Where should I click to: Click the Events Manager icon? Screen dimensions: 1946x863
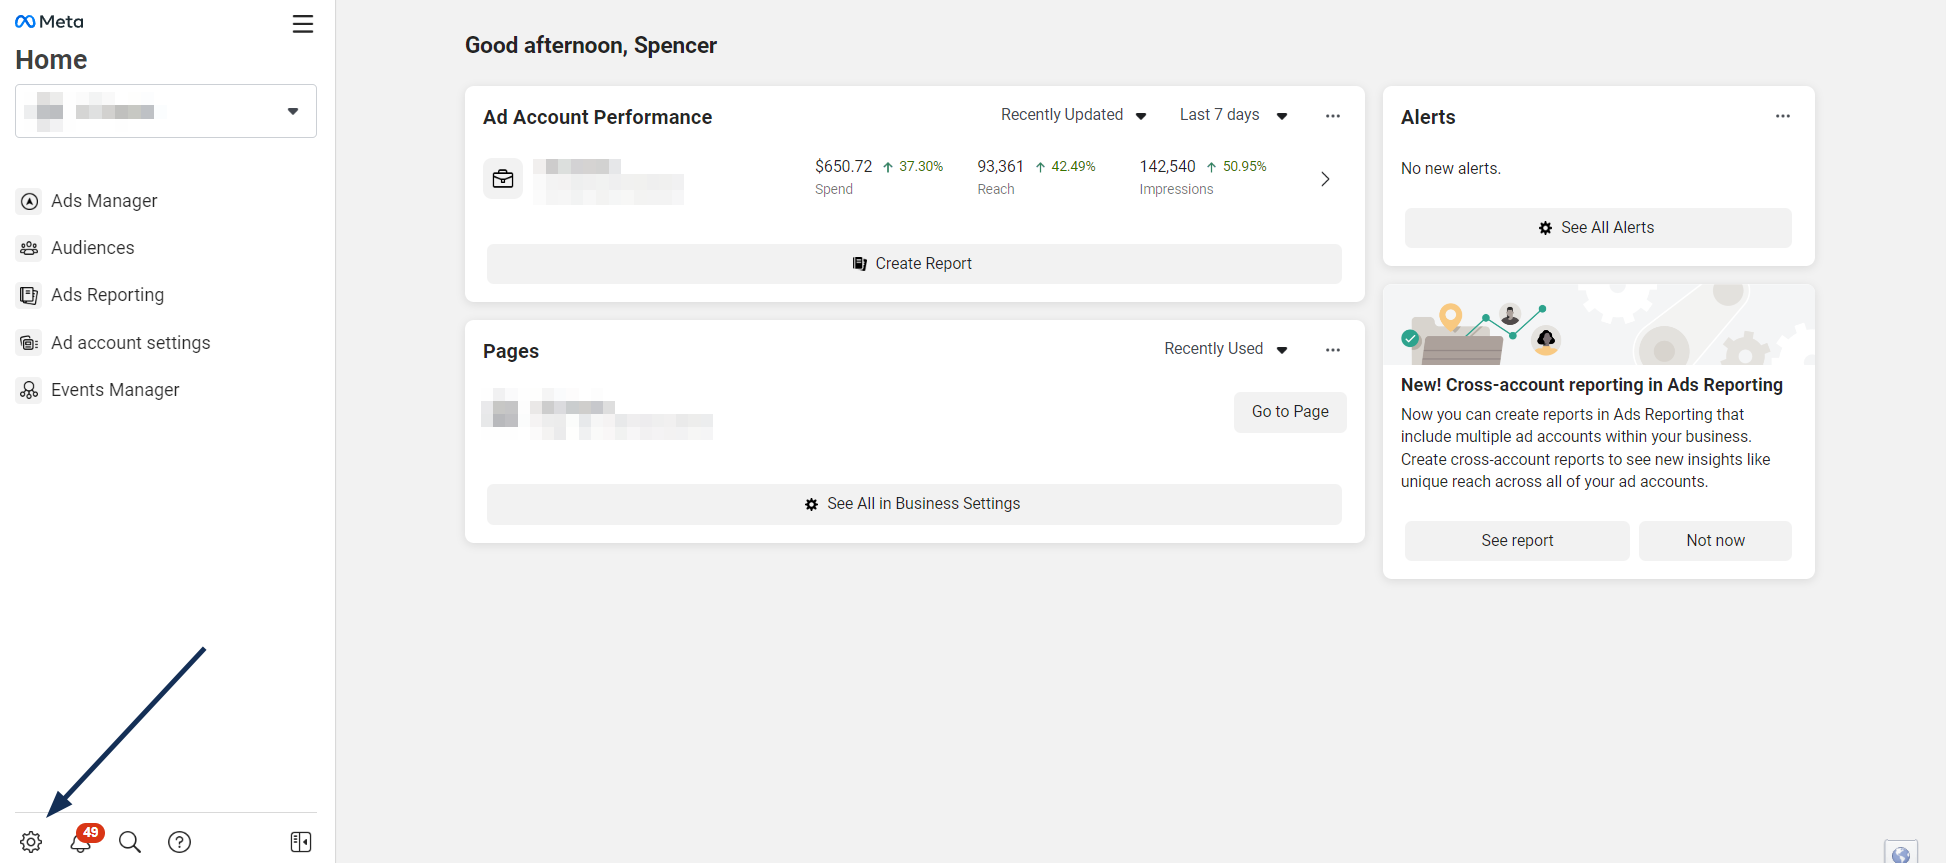(x=30, y=390)
